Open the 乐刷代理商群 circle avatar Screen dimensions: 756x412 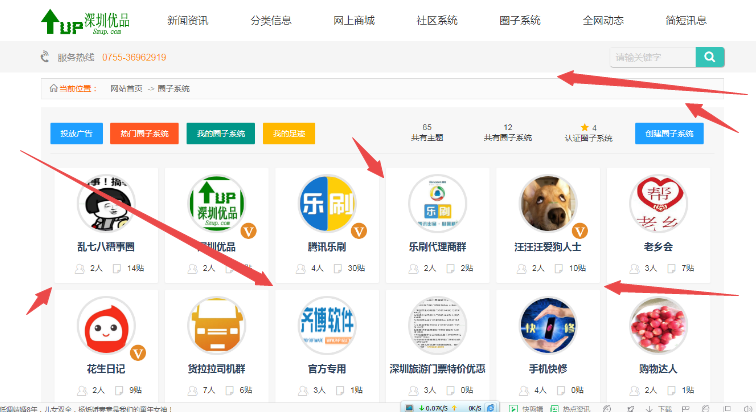pyautogui.click(x=437, y=204)
